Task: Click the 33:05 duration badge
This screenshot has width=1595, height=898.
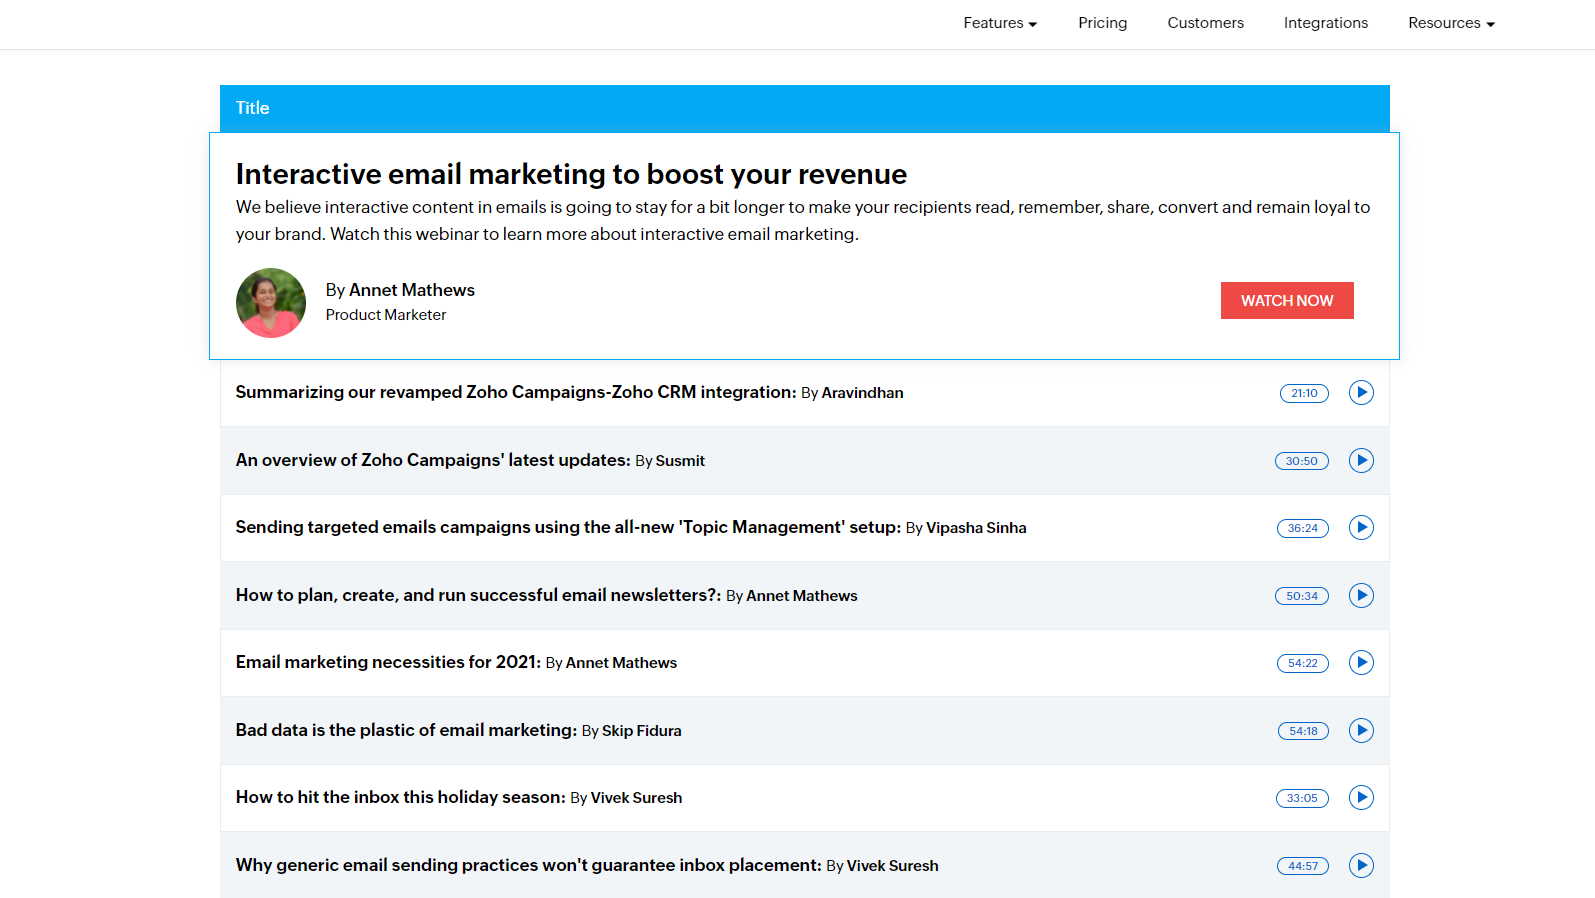Action: point(1302,798)
